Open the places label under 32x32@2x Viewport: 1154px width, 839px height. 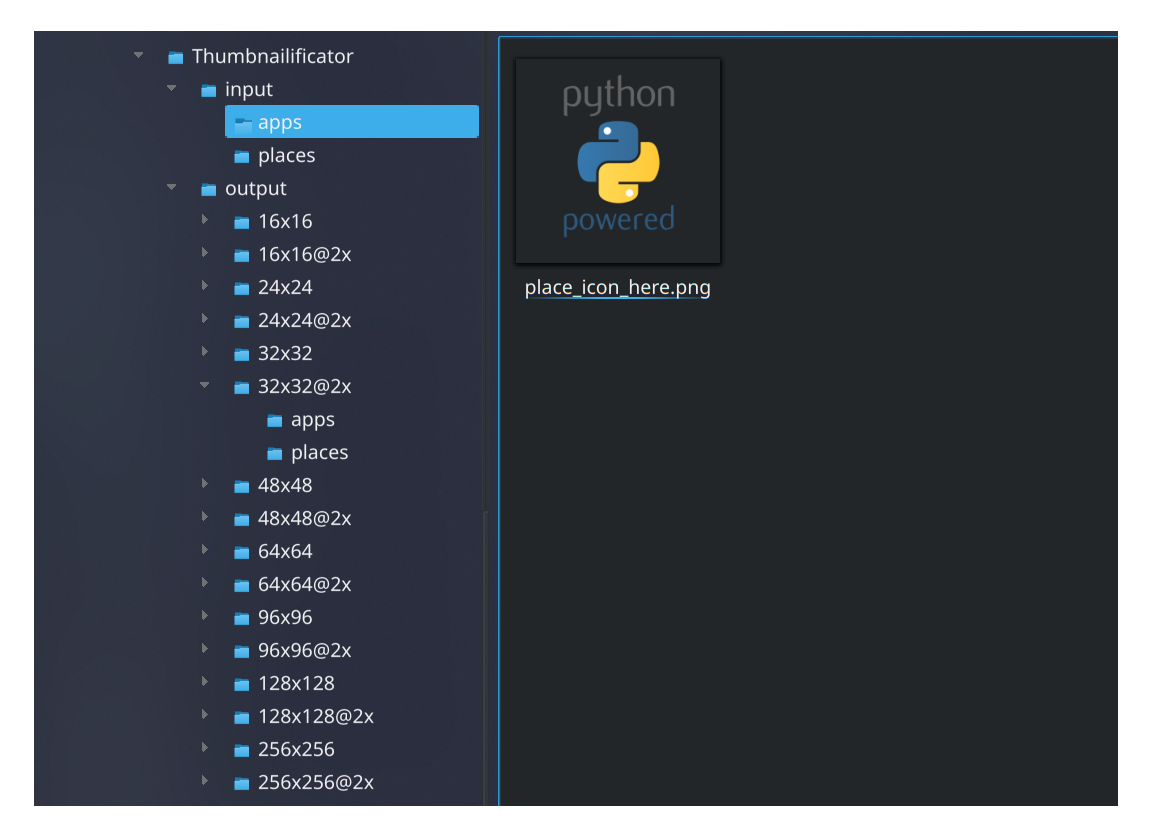(319, 453)
